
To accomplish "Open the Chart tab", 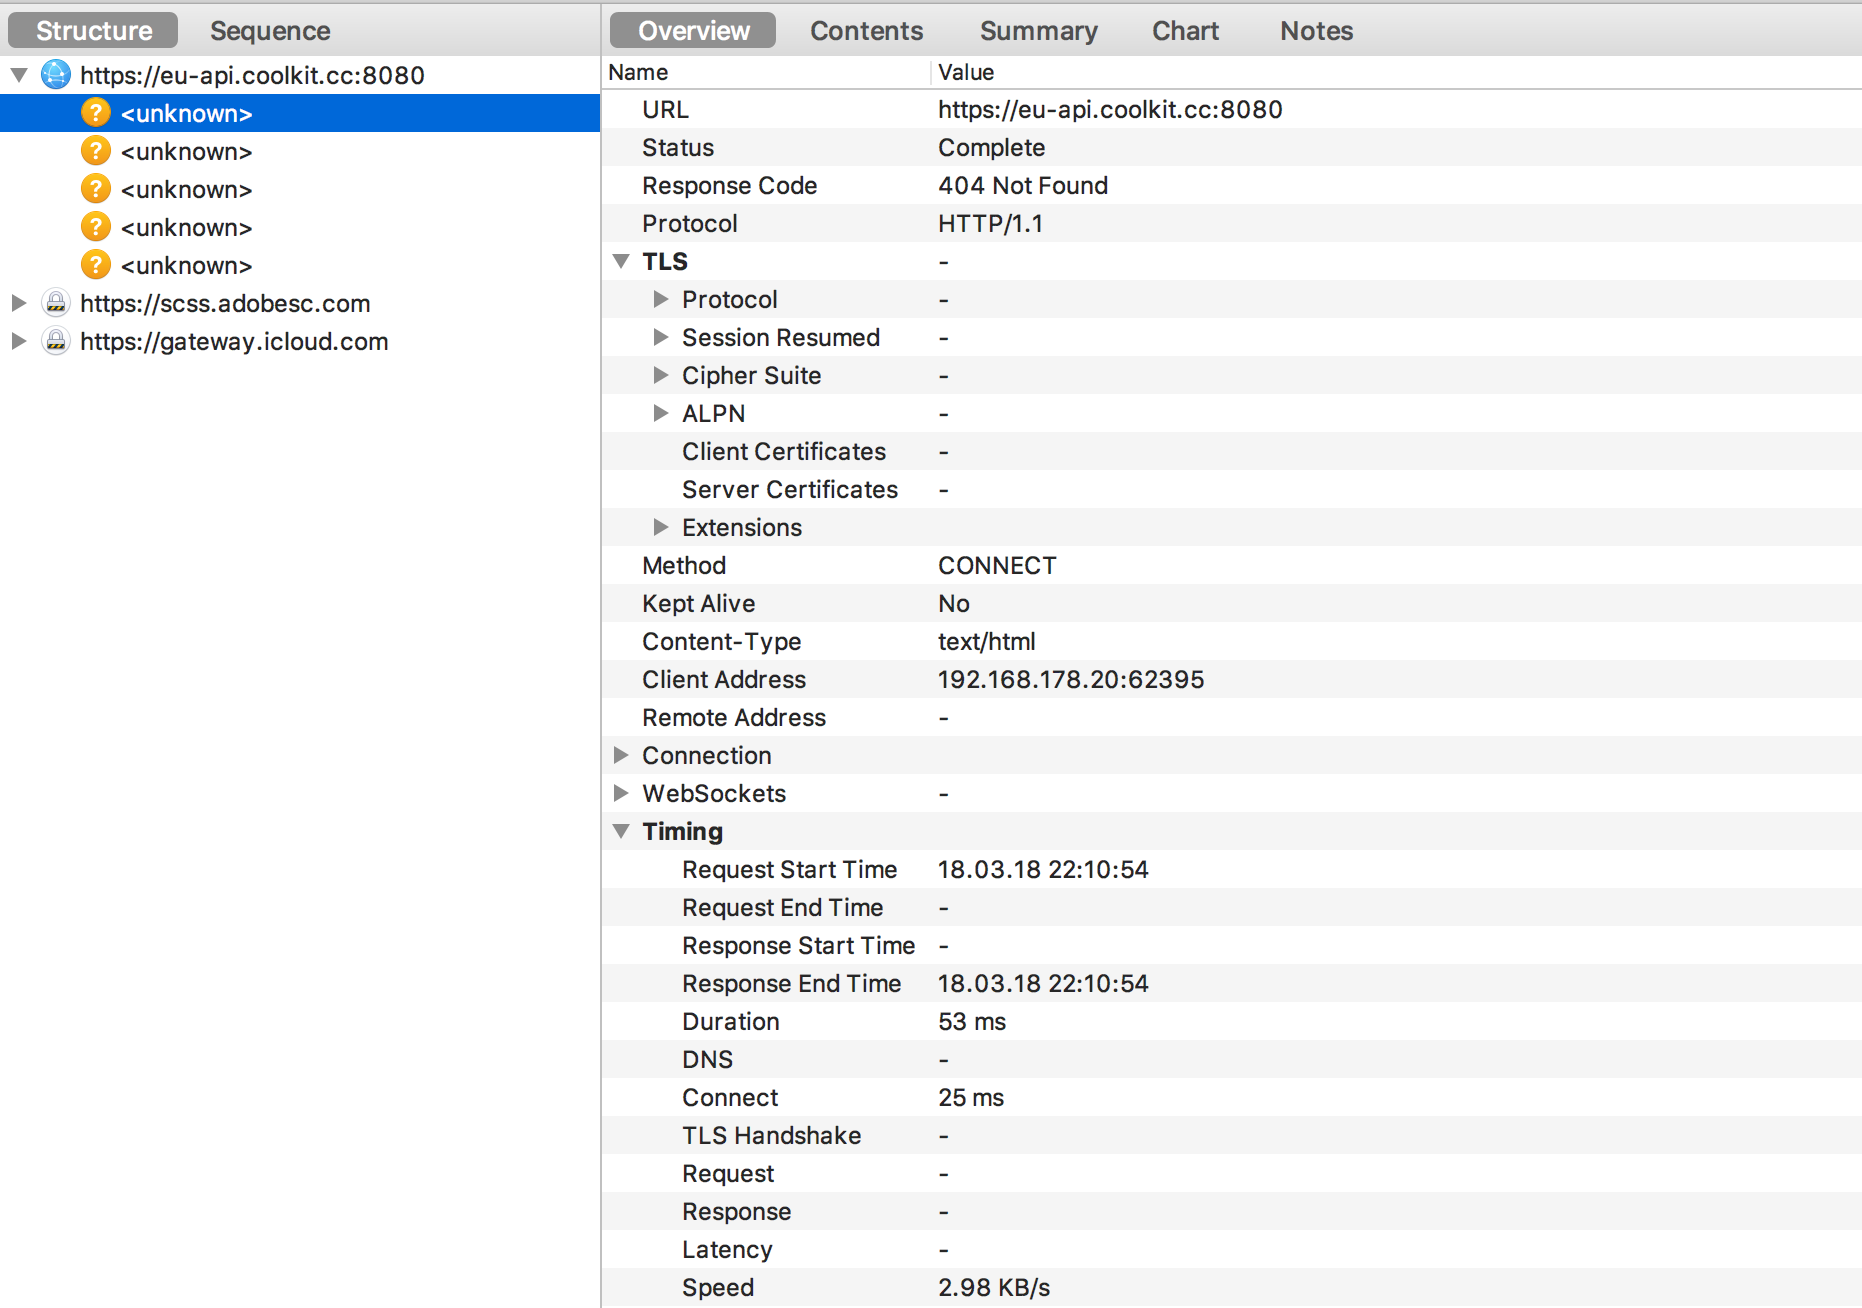I will 1185,31.
